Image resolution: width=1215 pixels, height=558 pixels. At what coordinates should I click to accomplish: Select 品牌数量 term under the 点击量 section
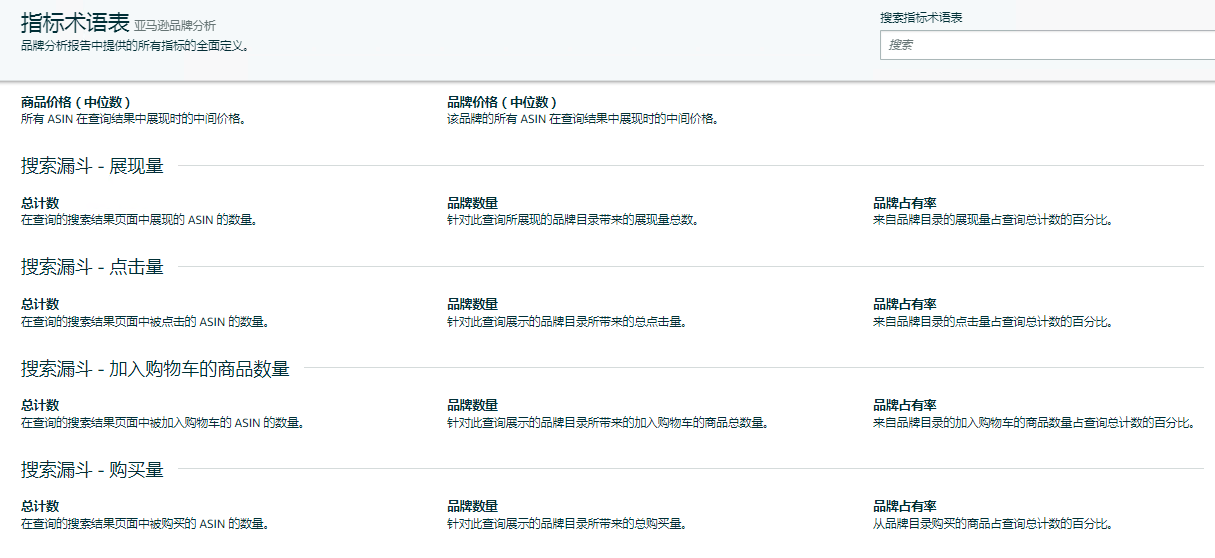472,304
